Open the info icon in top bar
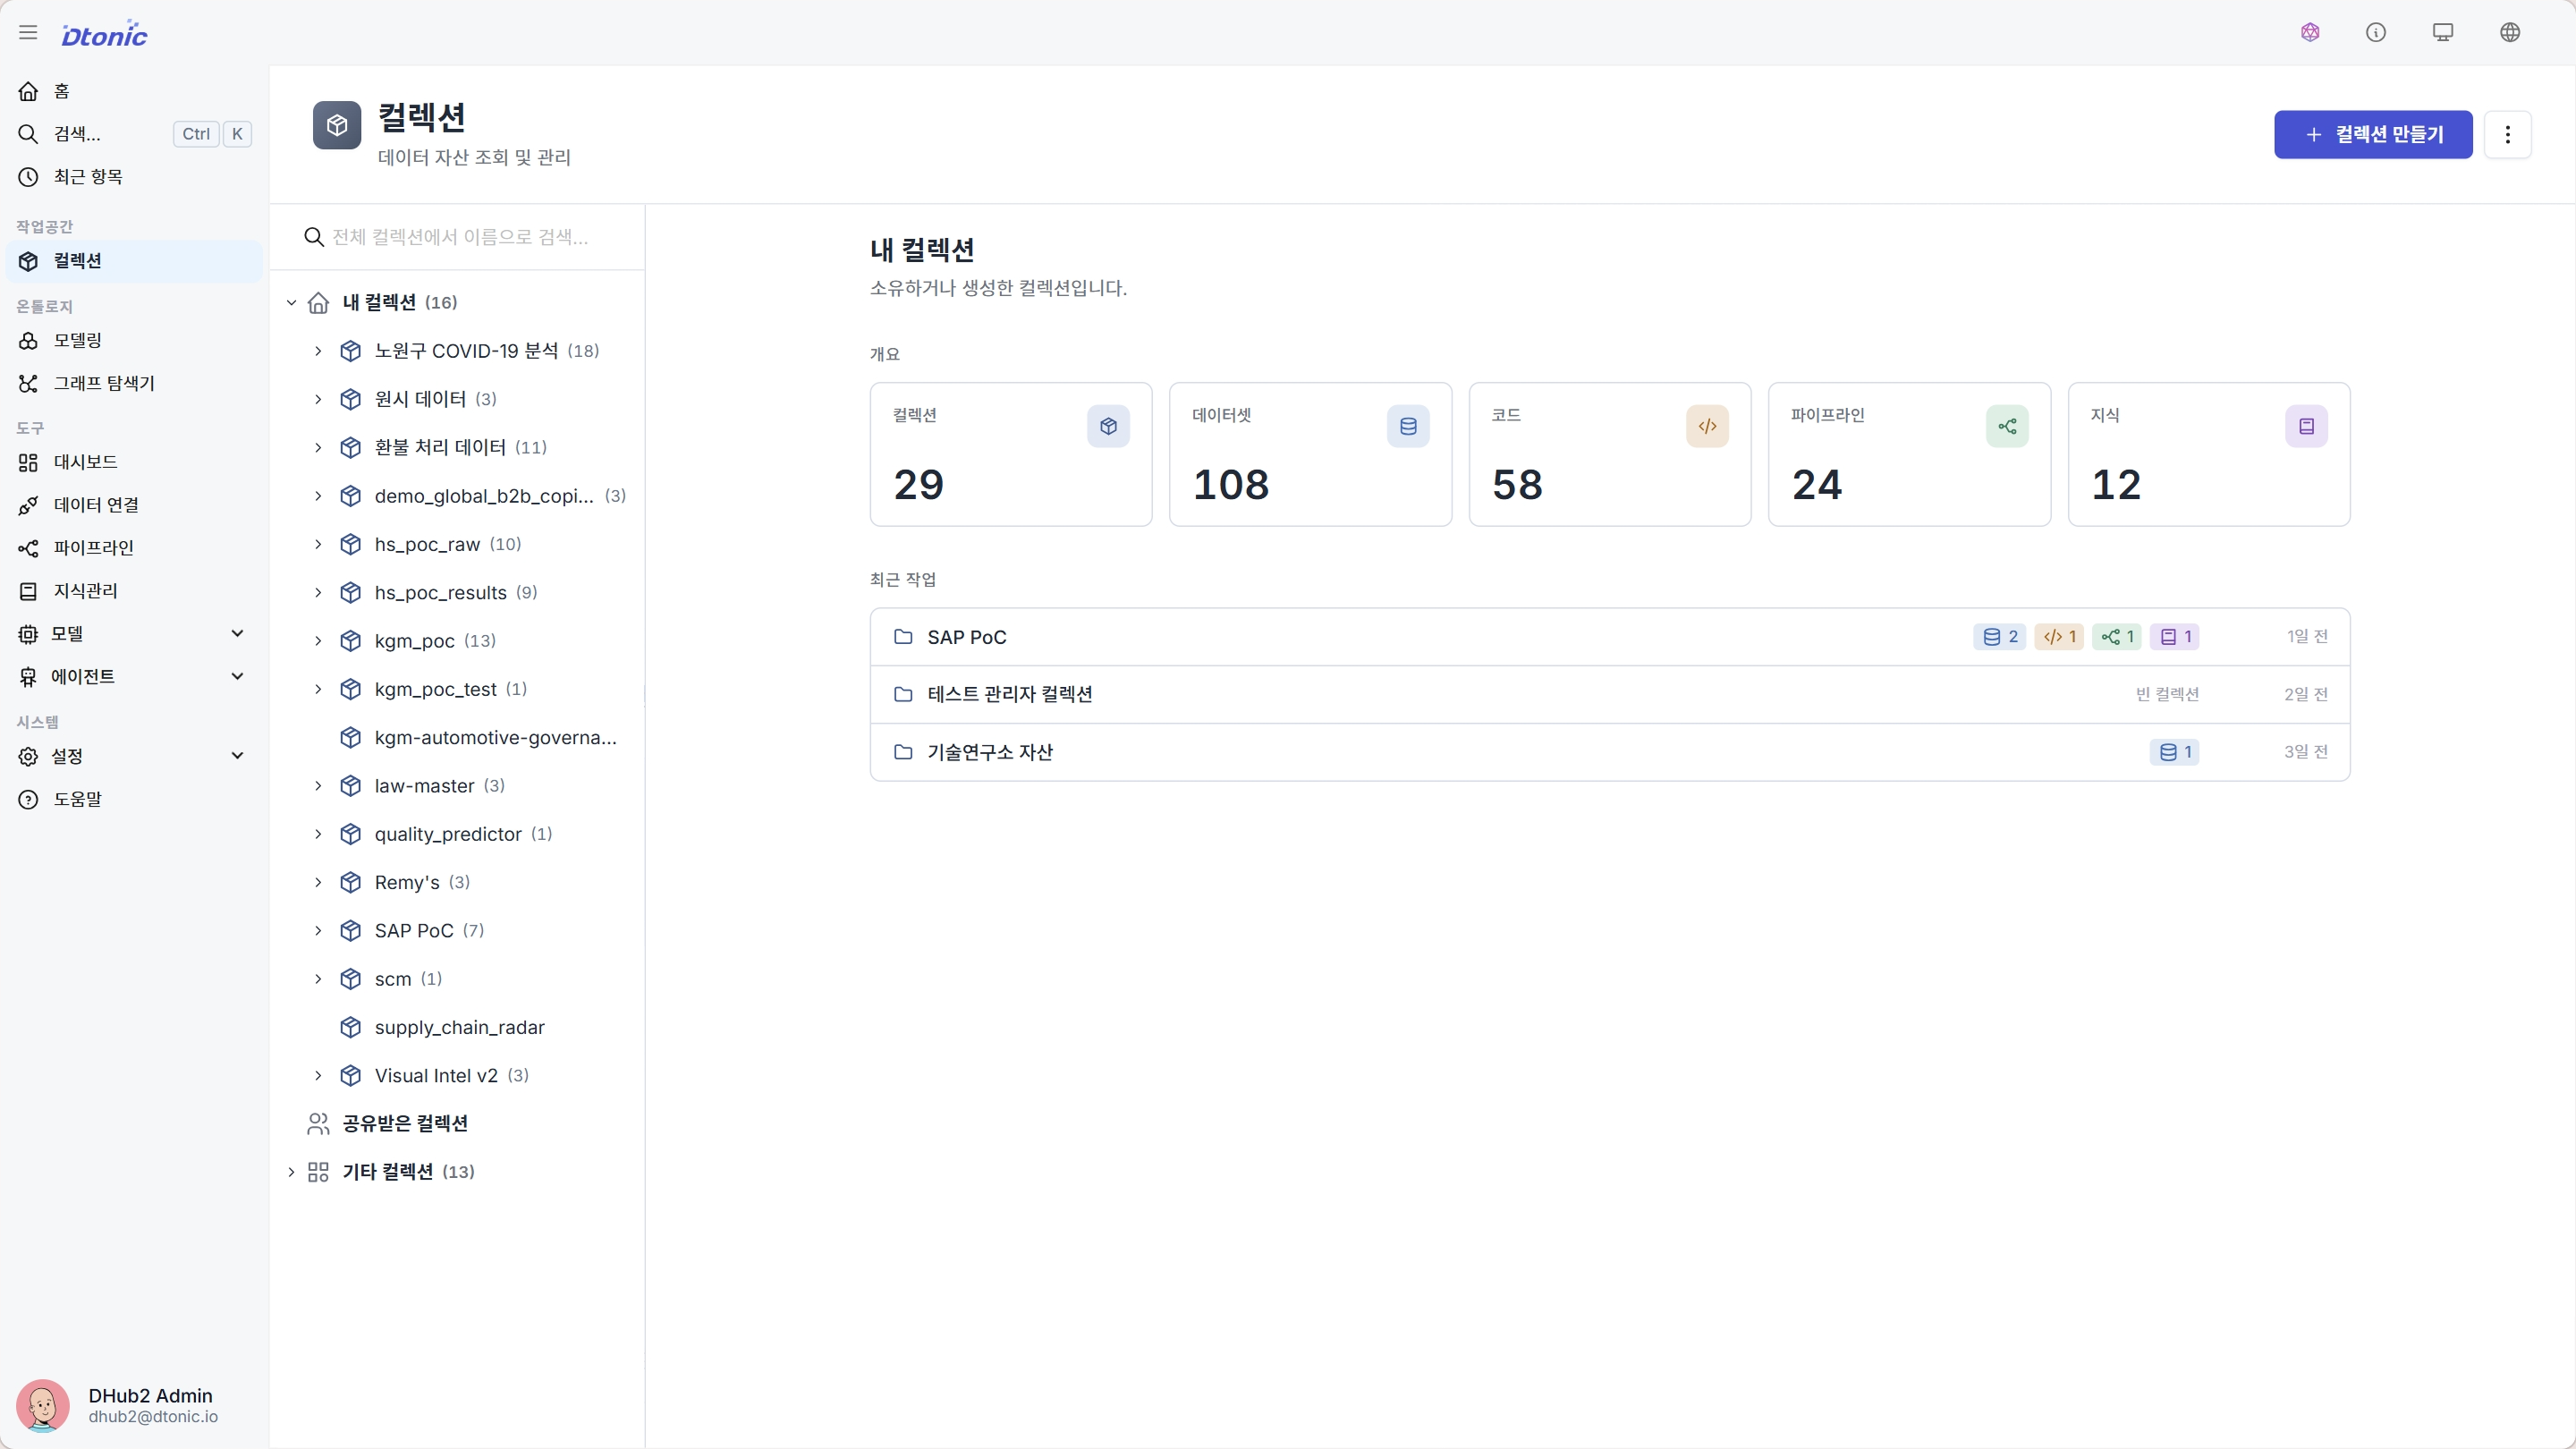The width and height of the screenshot is (2576, 1449). pos(2376,33)
